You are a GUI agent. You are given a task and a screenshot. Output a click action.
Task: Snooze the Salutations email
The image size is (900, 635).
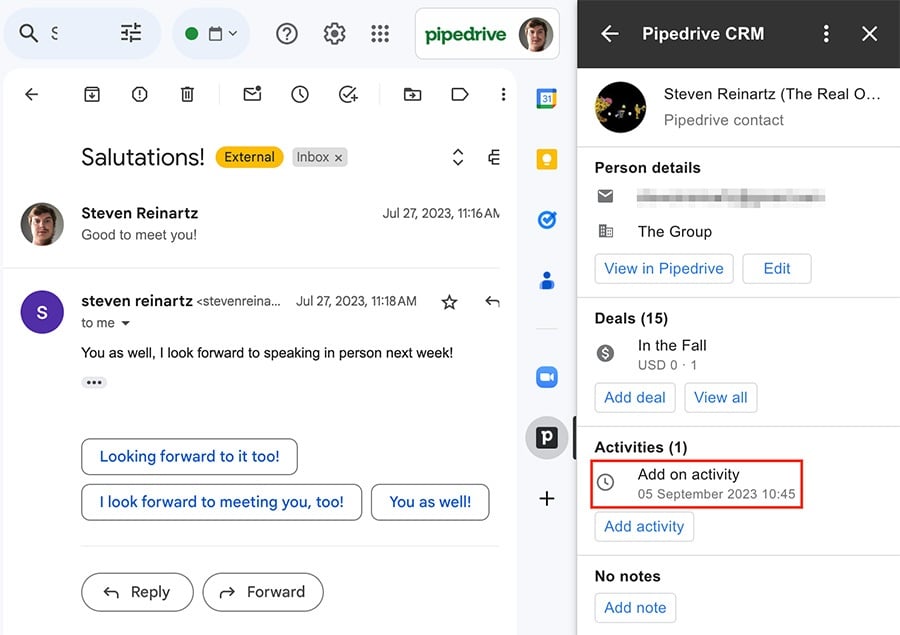click(x=299, y=94)
